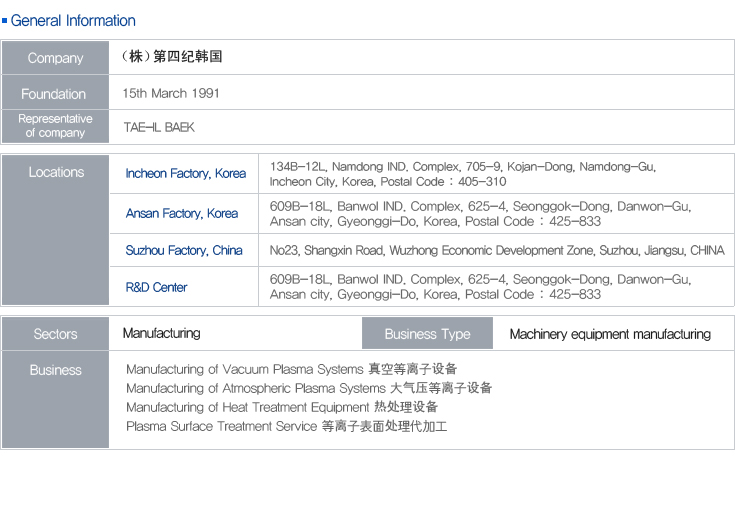
Task: Click the Business Type header cell
Action: coord(427,334)
